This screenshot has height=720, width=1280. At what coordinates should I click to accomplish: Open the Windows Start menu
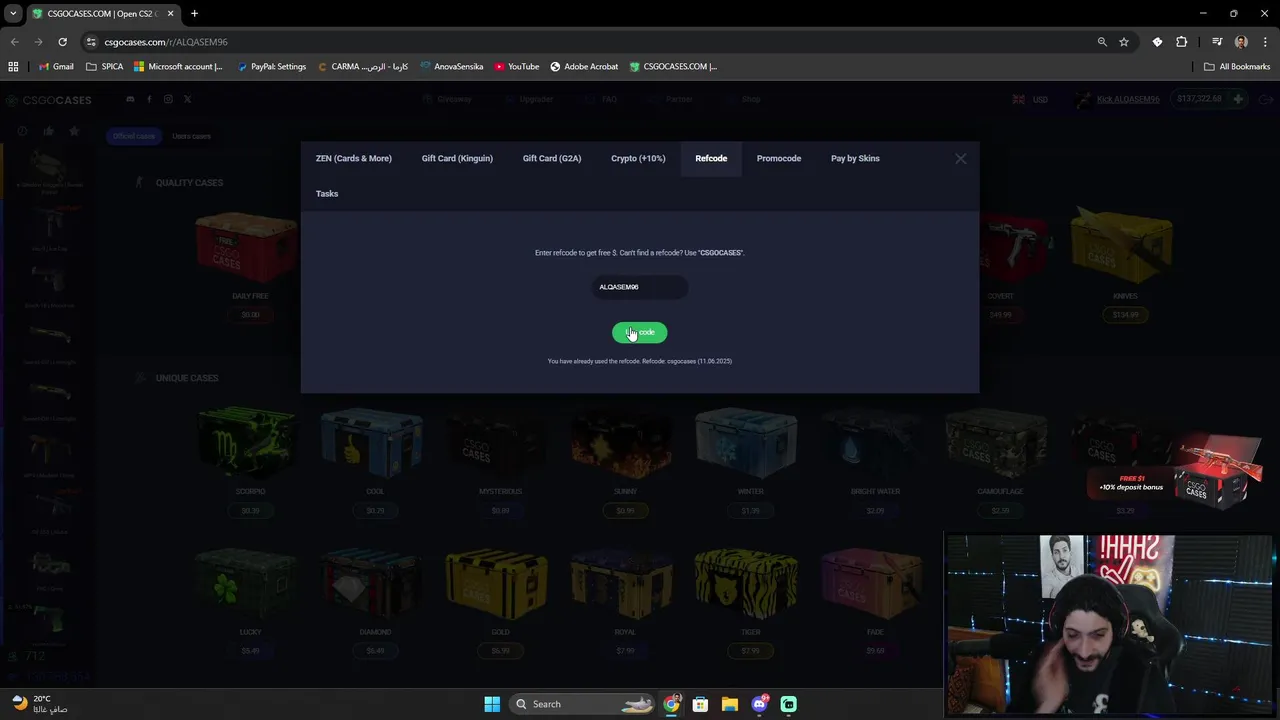tap(492, 704)
